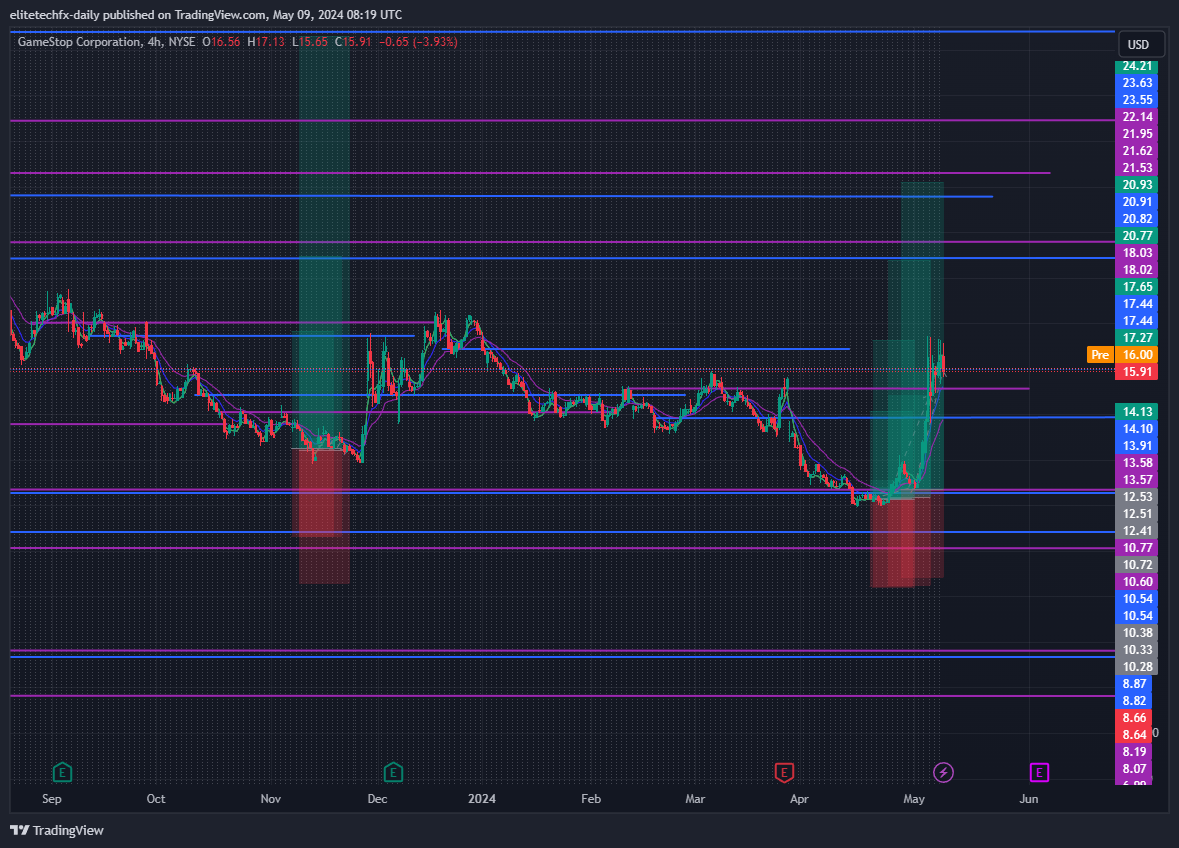Click the blue 13.91 price label
Image resolution: width=1179 pixels, height=848 pixels.
point(1137,446)
